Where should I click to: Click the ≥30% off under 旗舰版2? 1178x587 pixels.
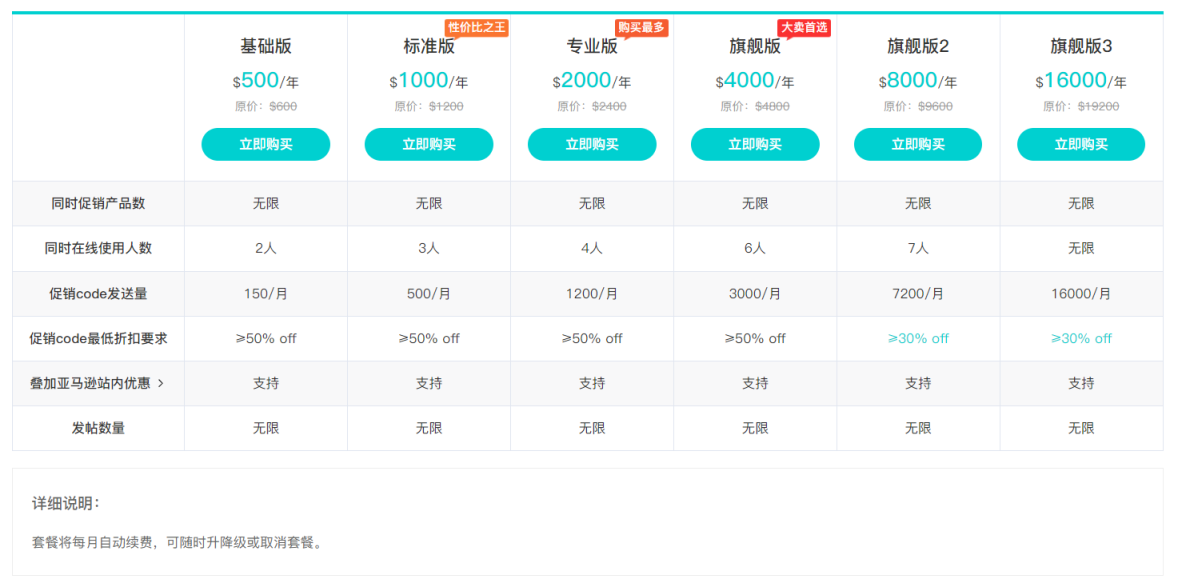pos(917,338)
